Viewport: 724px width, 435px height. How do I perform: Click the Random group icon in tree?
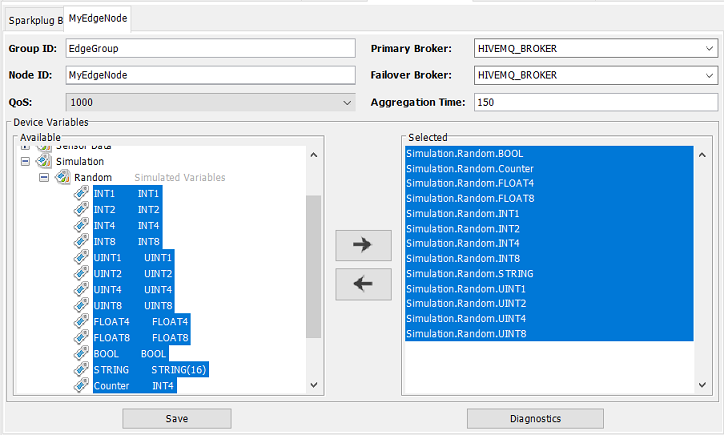coord(63,177)
